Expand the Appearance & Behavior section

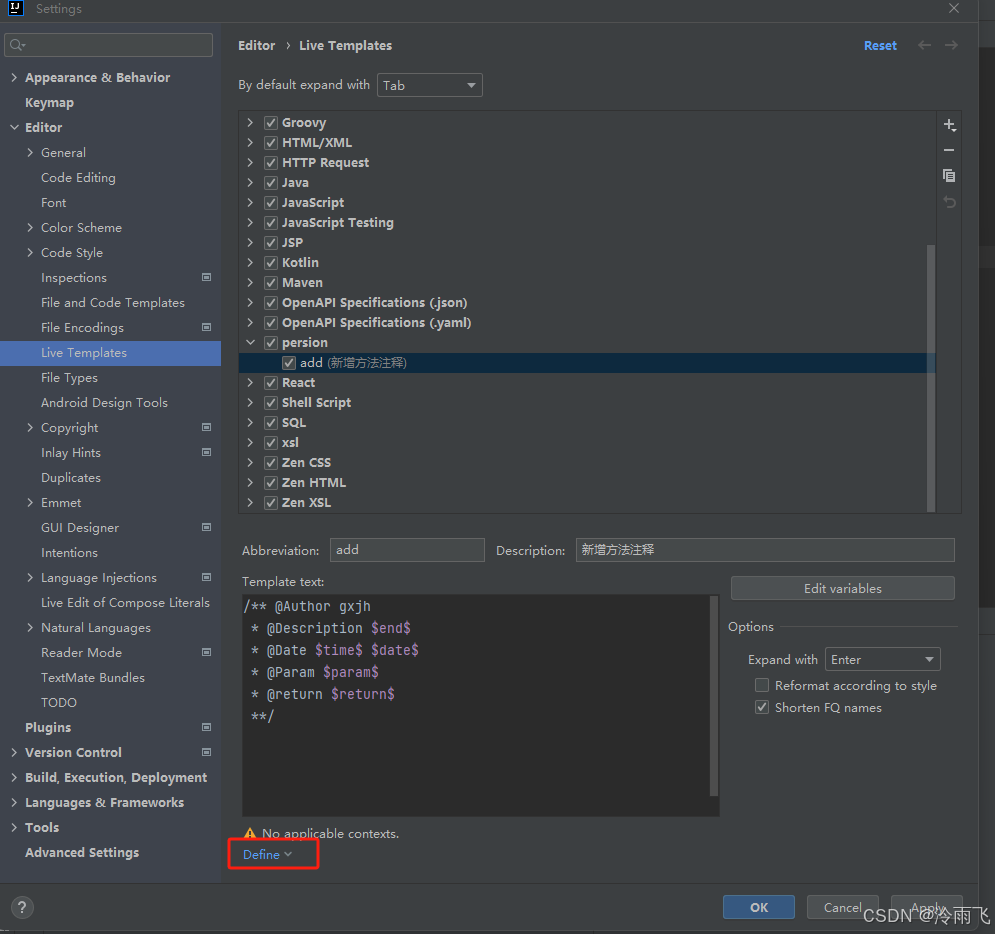(x=14, y=77)
